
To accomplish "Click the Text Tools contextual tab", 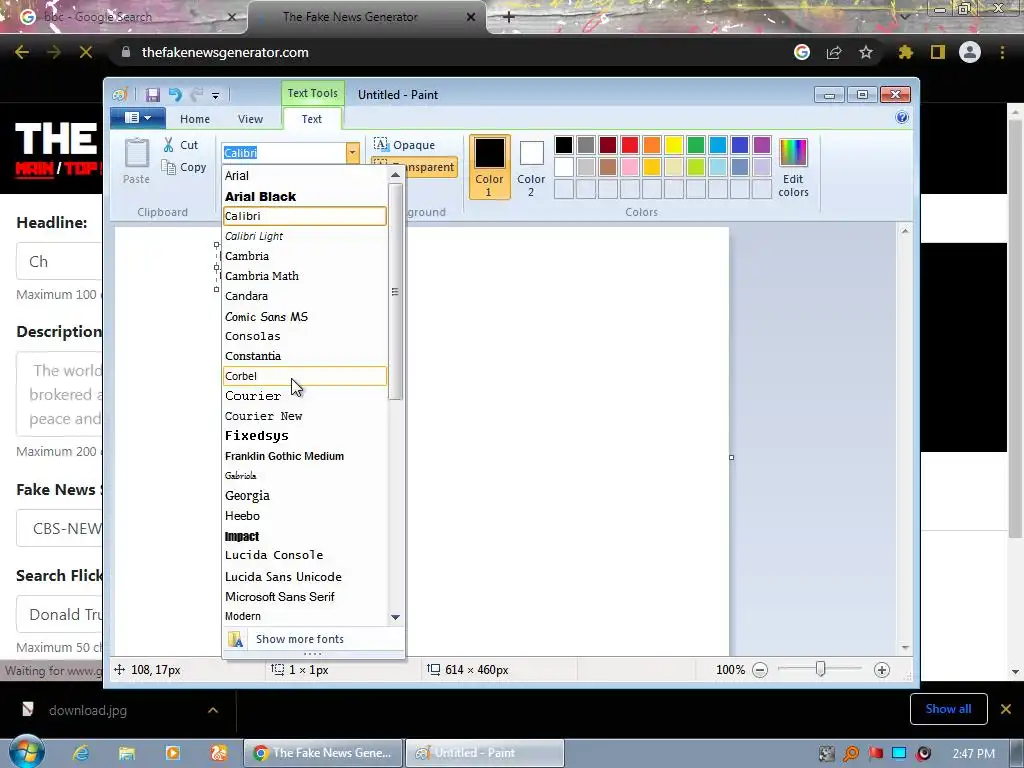I will (313, 93).
